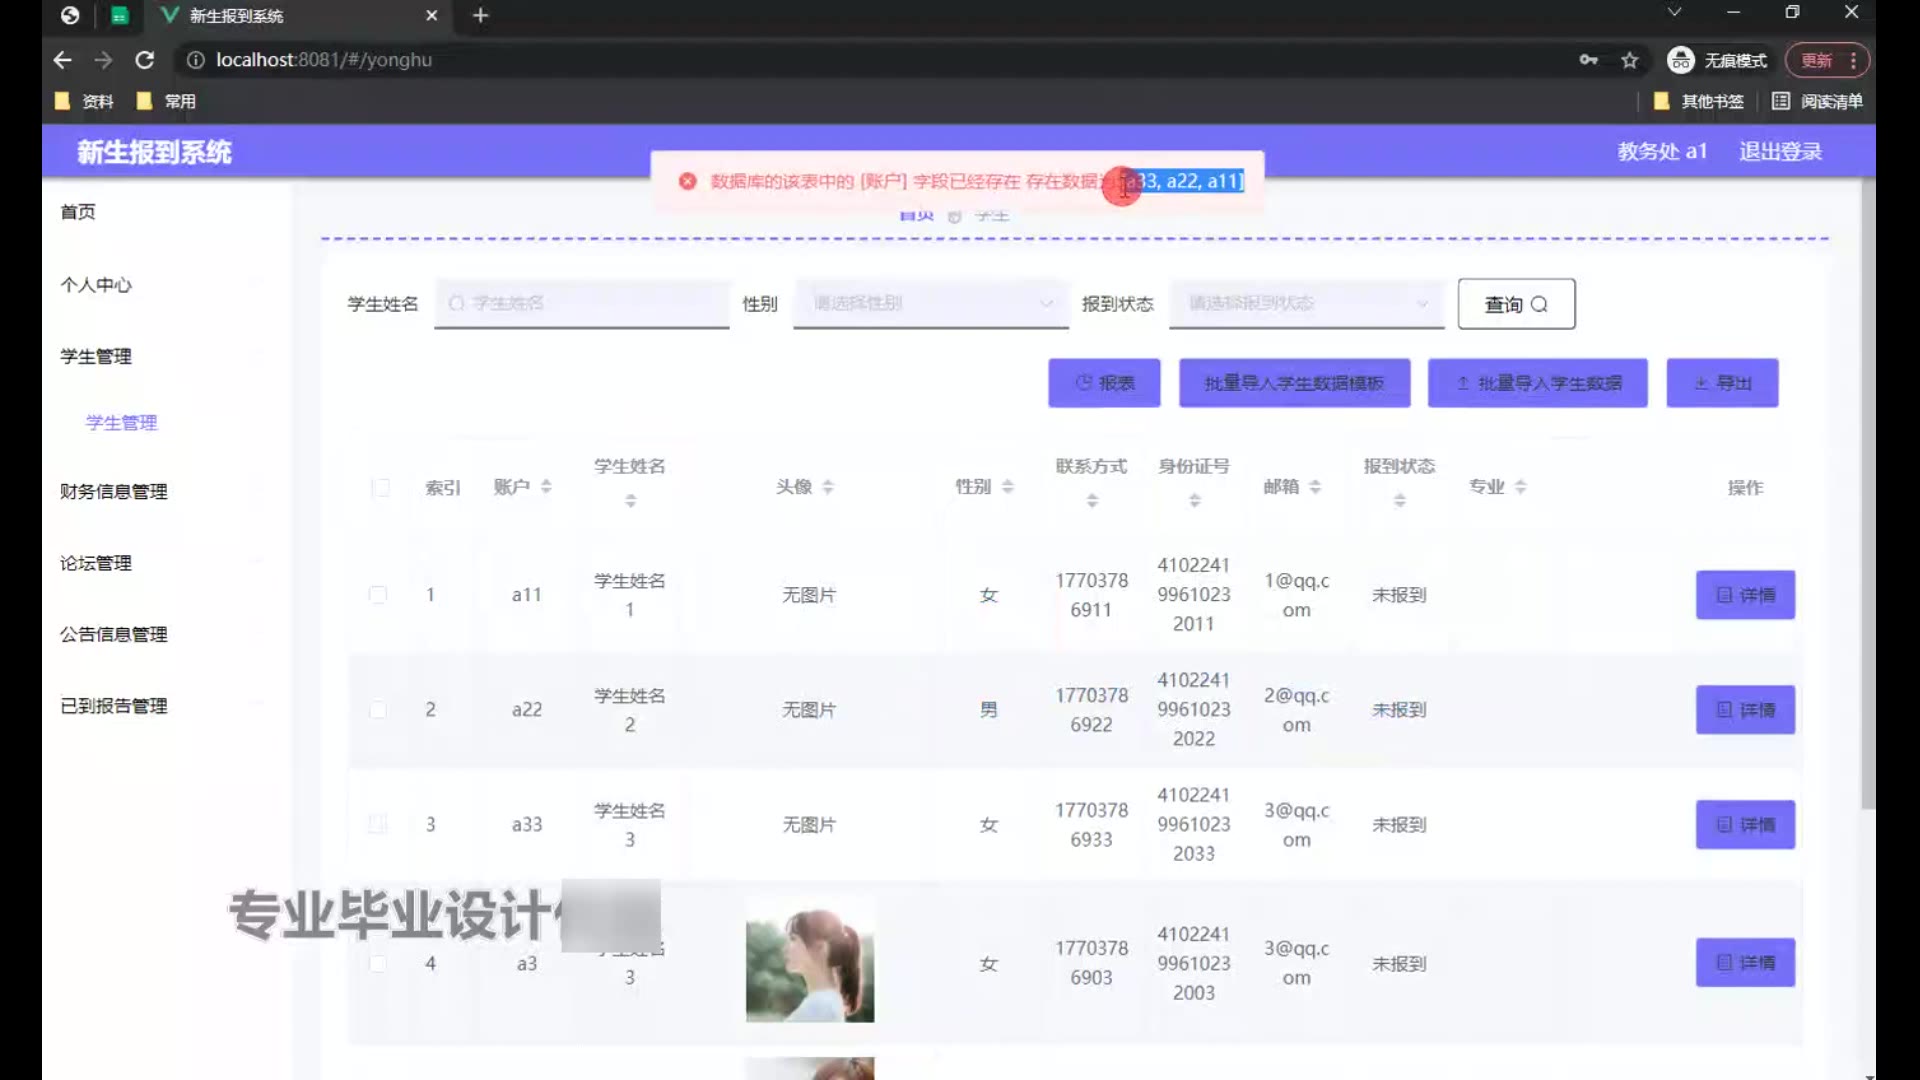The width and height of the screenshot is (1920, 1080).
Task: Bookmark this page with the star icon
Action: pyautogui.click(x=1630, y=60)
